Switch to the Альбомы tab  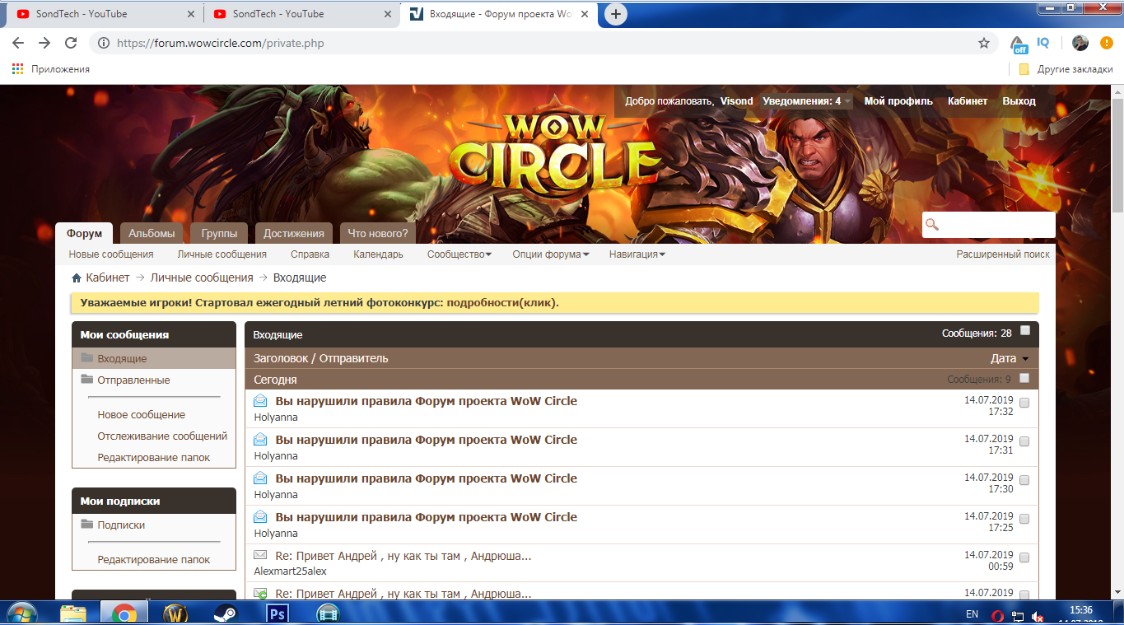(x=152, y=233)
